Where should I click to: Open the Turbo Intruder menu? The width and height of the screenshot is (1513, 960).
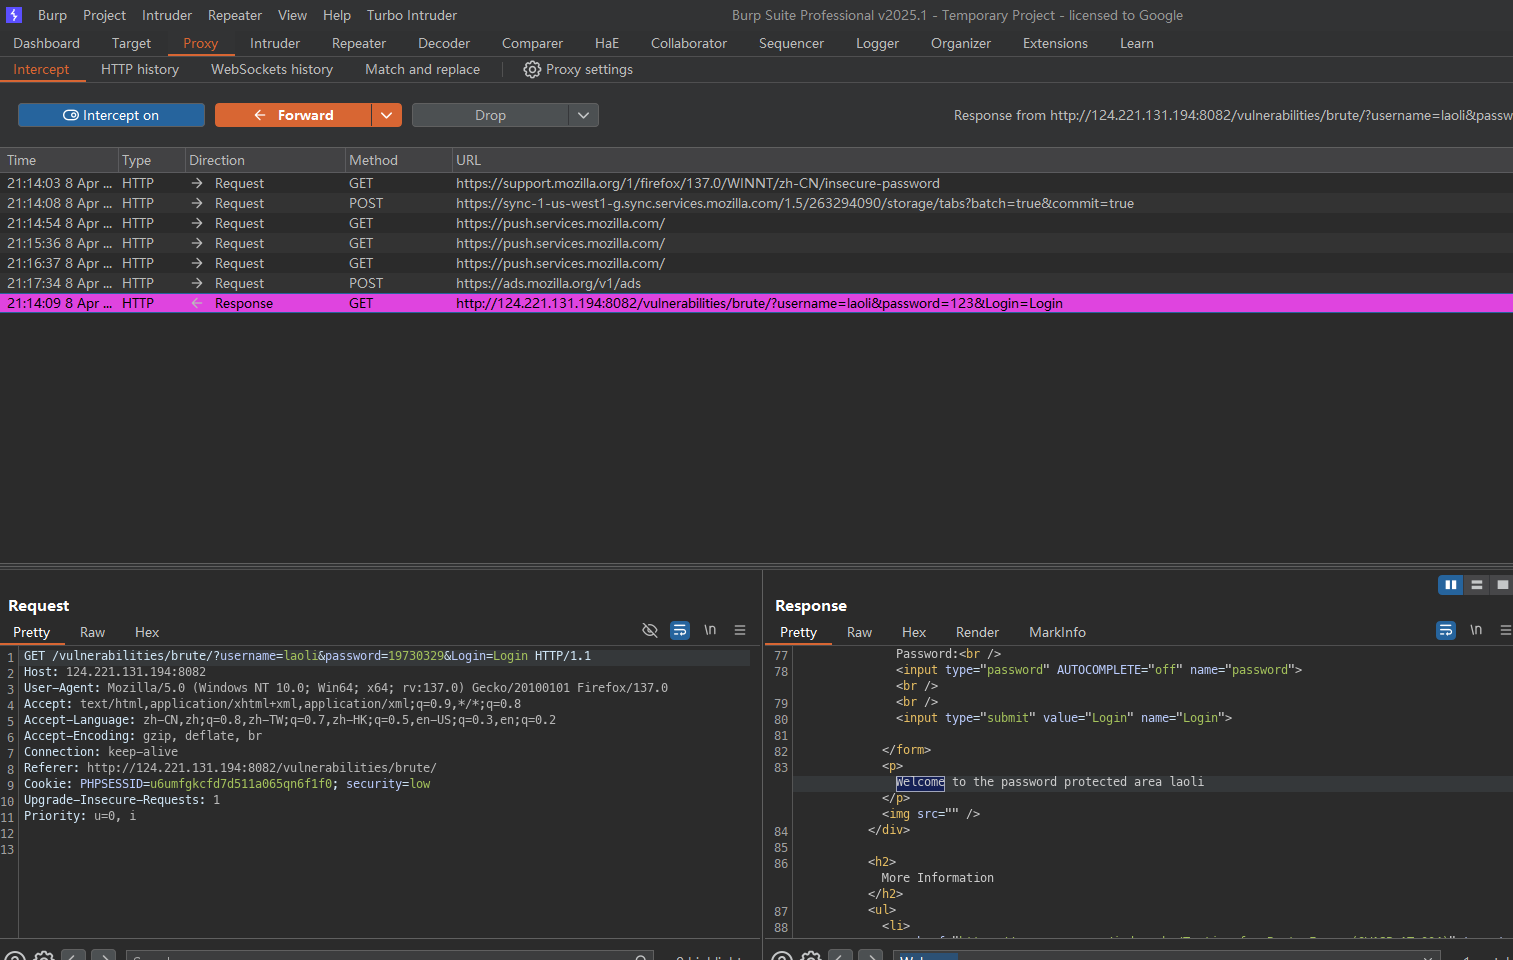click(x=412, y=15)
